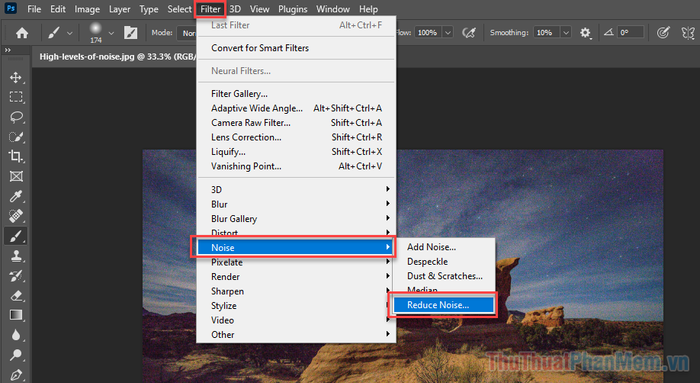The width and height of the screenshot is (700, 383).
Task: Click the Flow value field 100%
Action: pos(429,33)
